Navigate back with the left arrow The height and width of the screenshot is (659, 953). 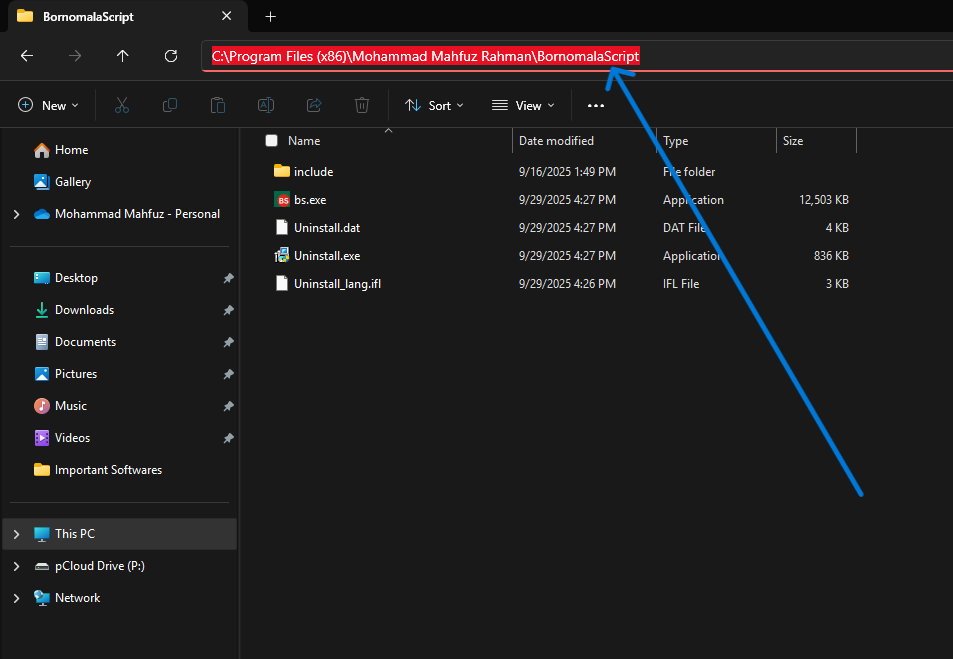27,56
